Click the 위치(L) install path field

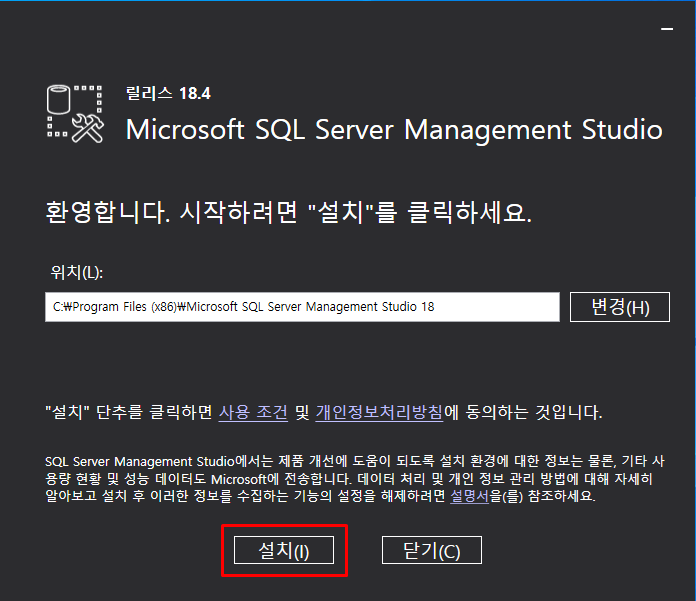[302, 307]
